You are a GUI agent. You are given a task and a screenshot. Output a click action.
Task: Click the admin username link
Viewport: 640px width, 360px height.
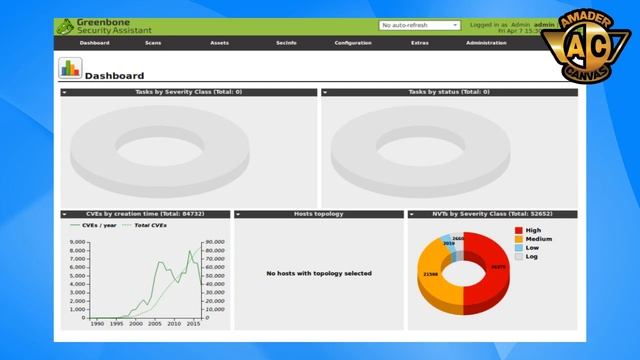pos(544,25)
